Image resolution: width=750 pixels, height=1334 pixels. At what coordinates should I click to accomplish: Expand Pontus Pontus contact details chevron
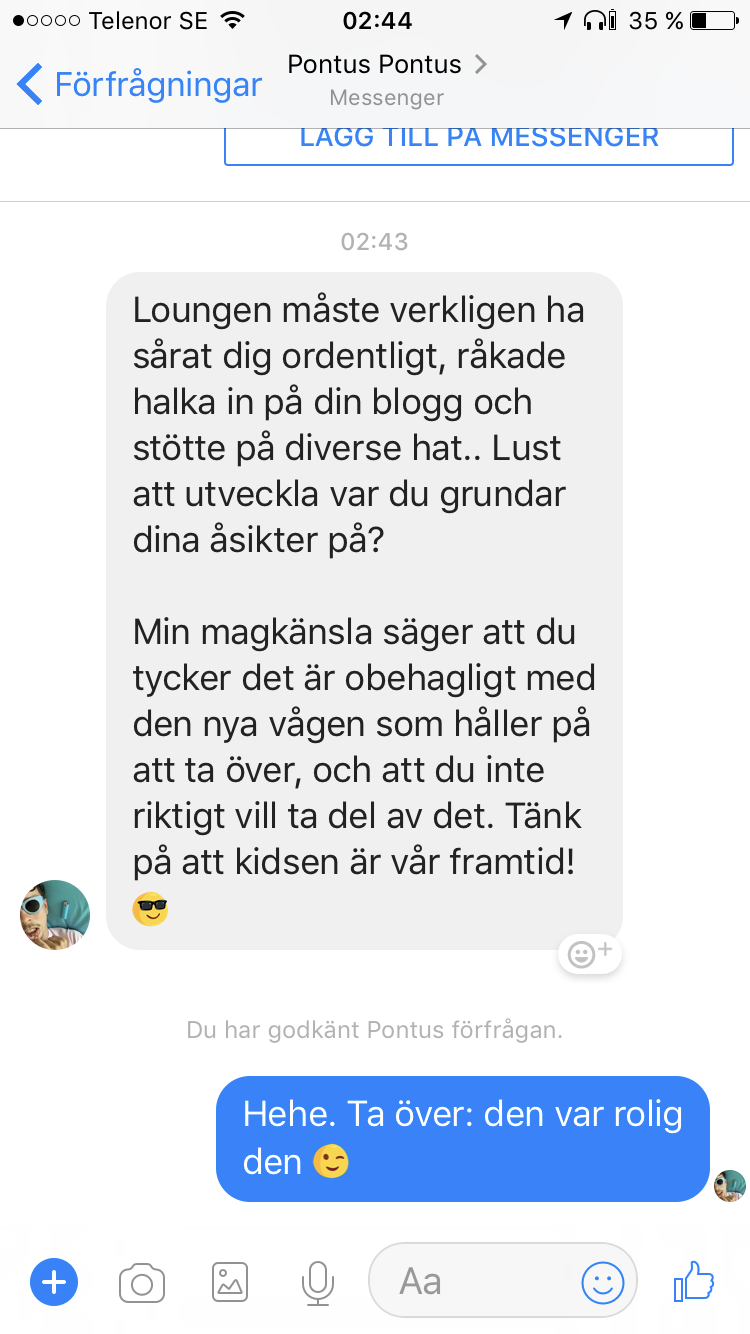tap(481, 65)
